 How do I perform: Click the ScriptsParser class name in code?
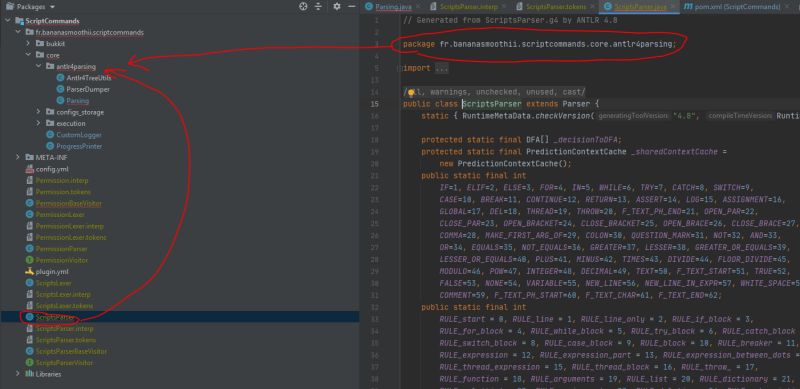click(x=492, y=104)
